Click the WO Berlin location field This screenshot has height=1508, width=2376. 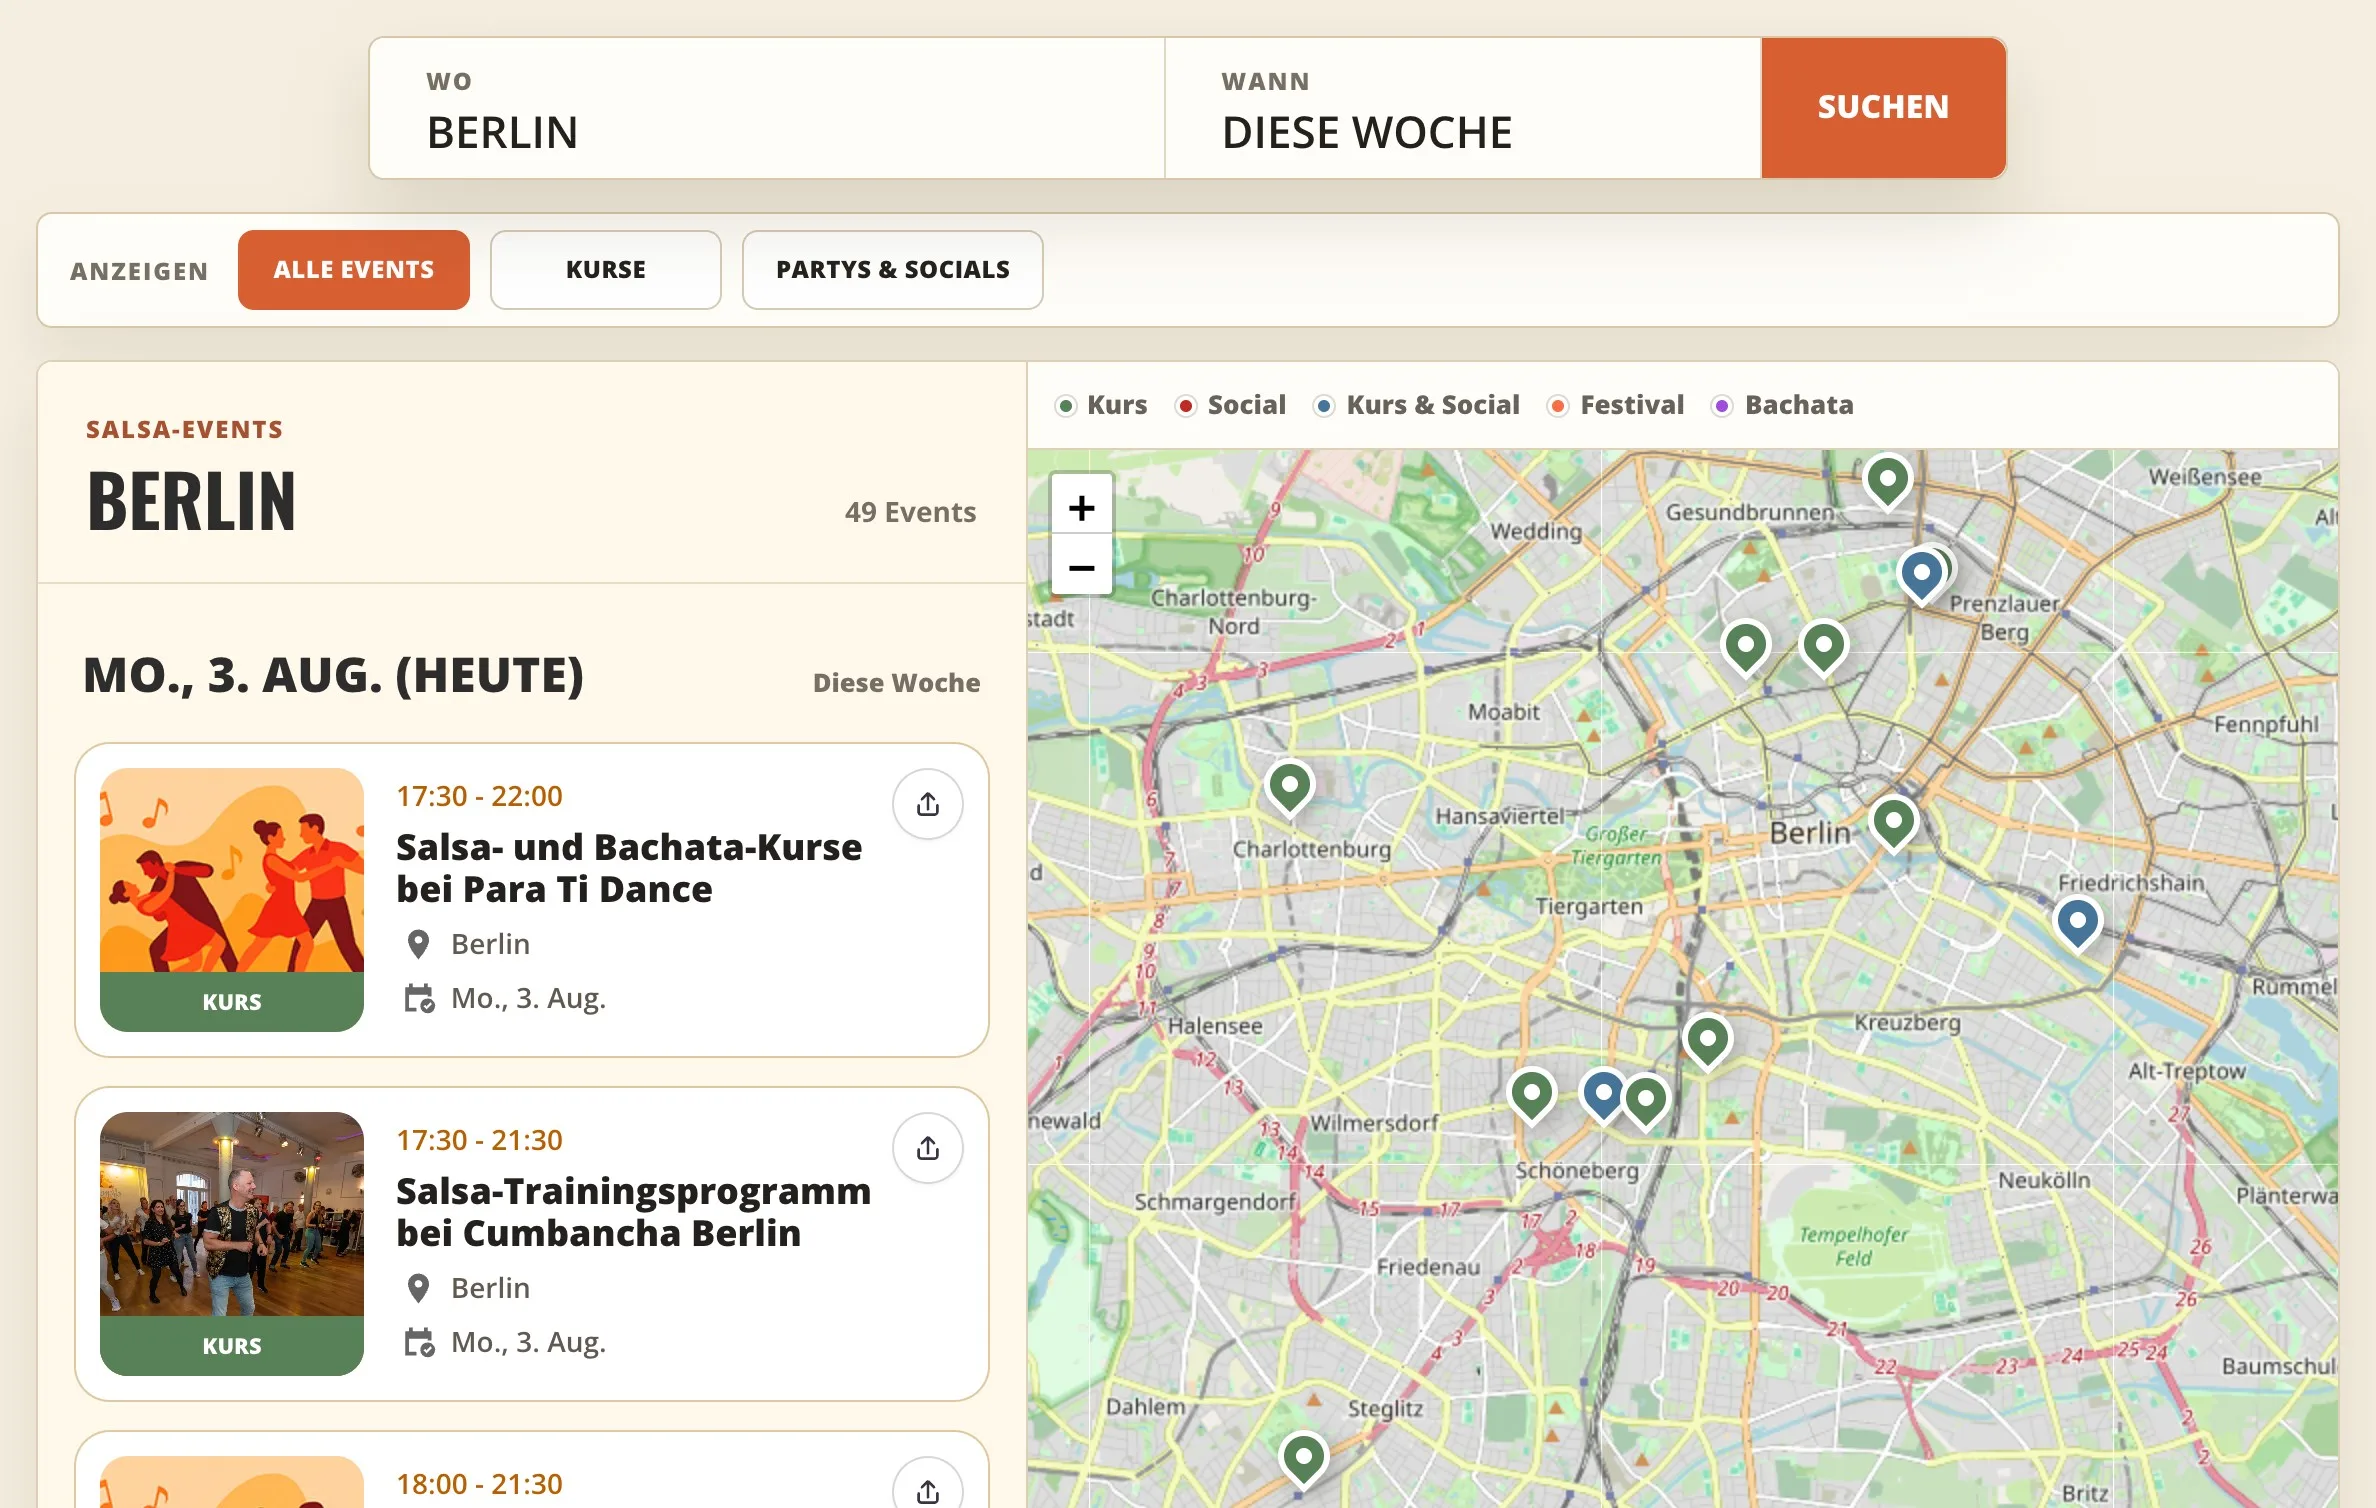pos(767,109)
